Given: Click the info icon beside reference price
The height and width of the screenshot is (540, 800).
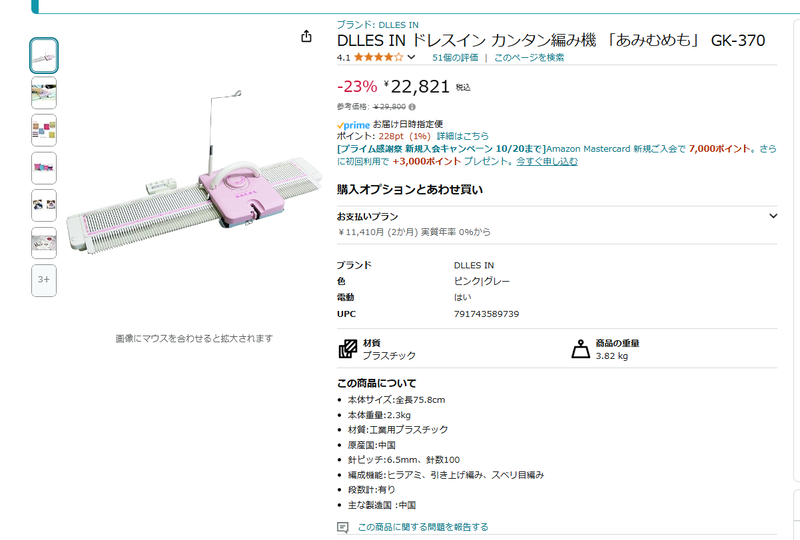Looking at the screenshot, I should click(x=412, y=107).
